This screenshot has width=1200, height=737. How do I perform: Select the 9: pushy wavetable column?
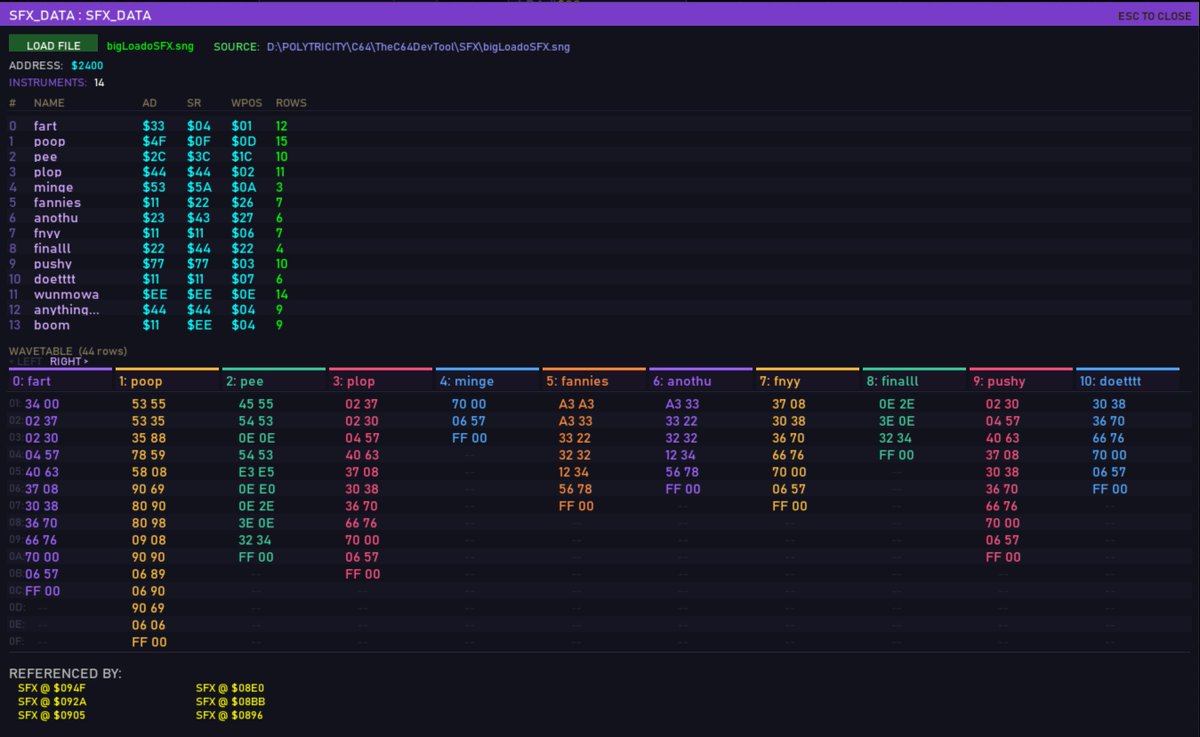1022,381
